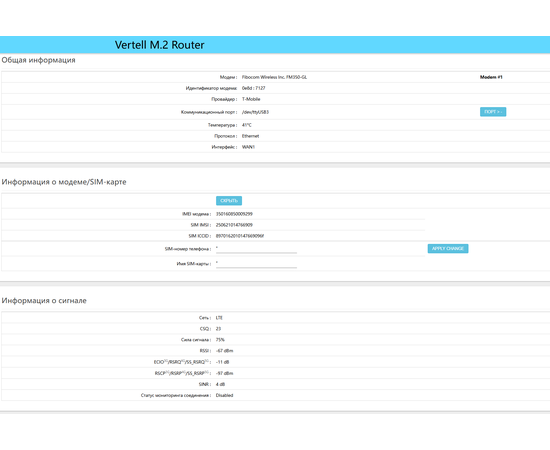The width and height of the screenshot is (550, 450).
Task: Select the Fibocom Wireless modem name value
Action: [x=274, y=77]
